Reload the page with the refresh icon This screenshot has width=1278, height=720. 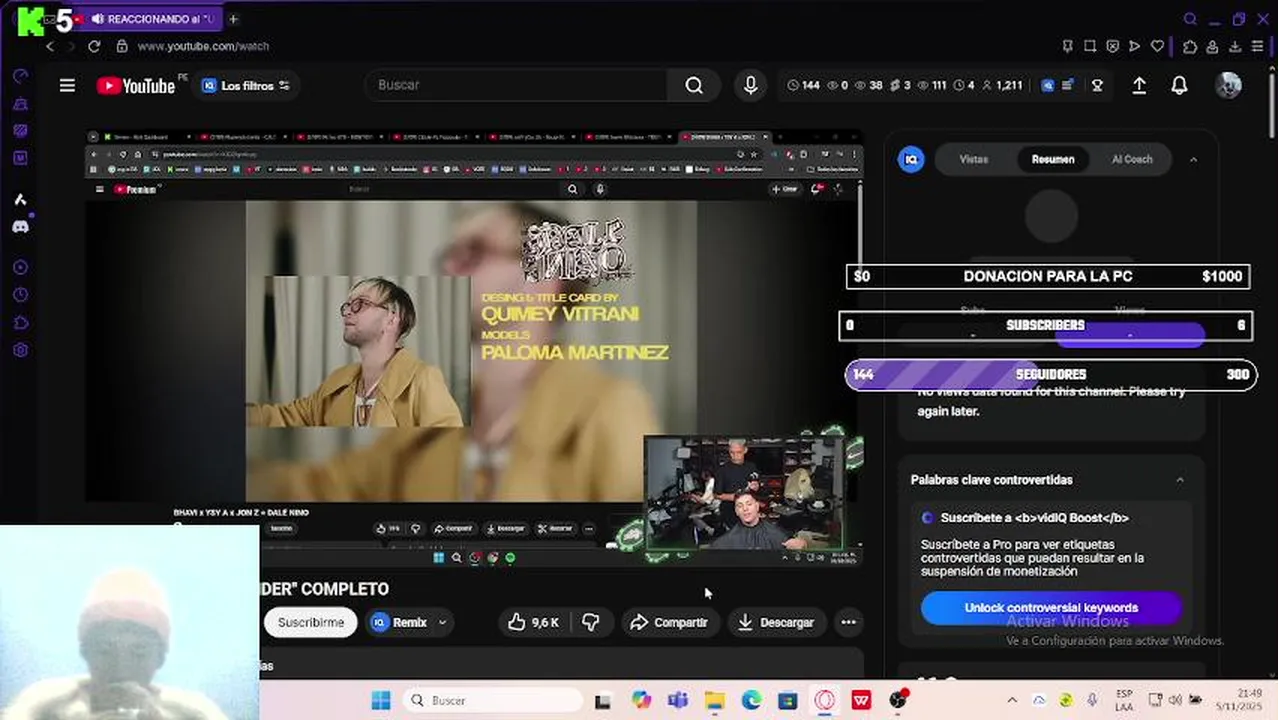click(x=94, y=46)
